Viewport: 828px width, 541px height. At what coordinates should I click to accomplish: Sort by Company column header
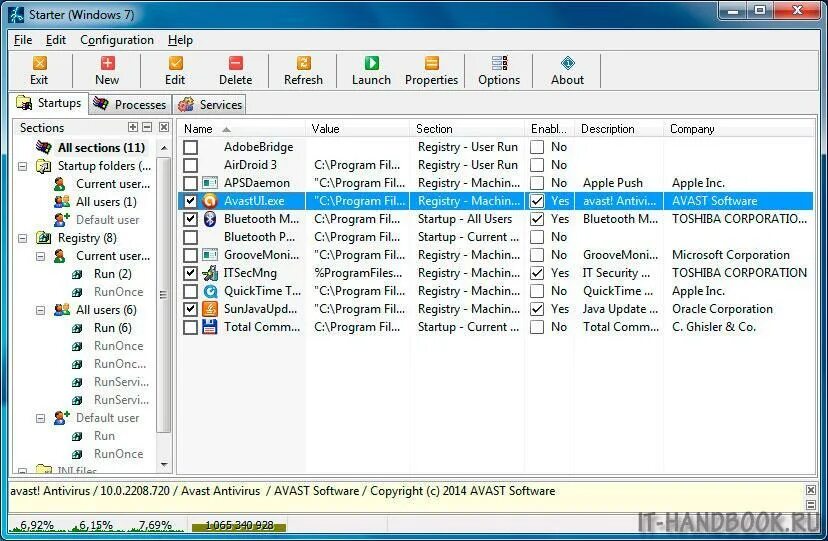(x=739, y=129)
